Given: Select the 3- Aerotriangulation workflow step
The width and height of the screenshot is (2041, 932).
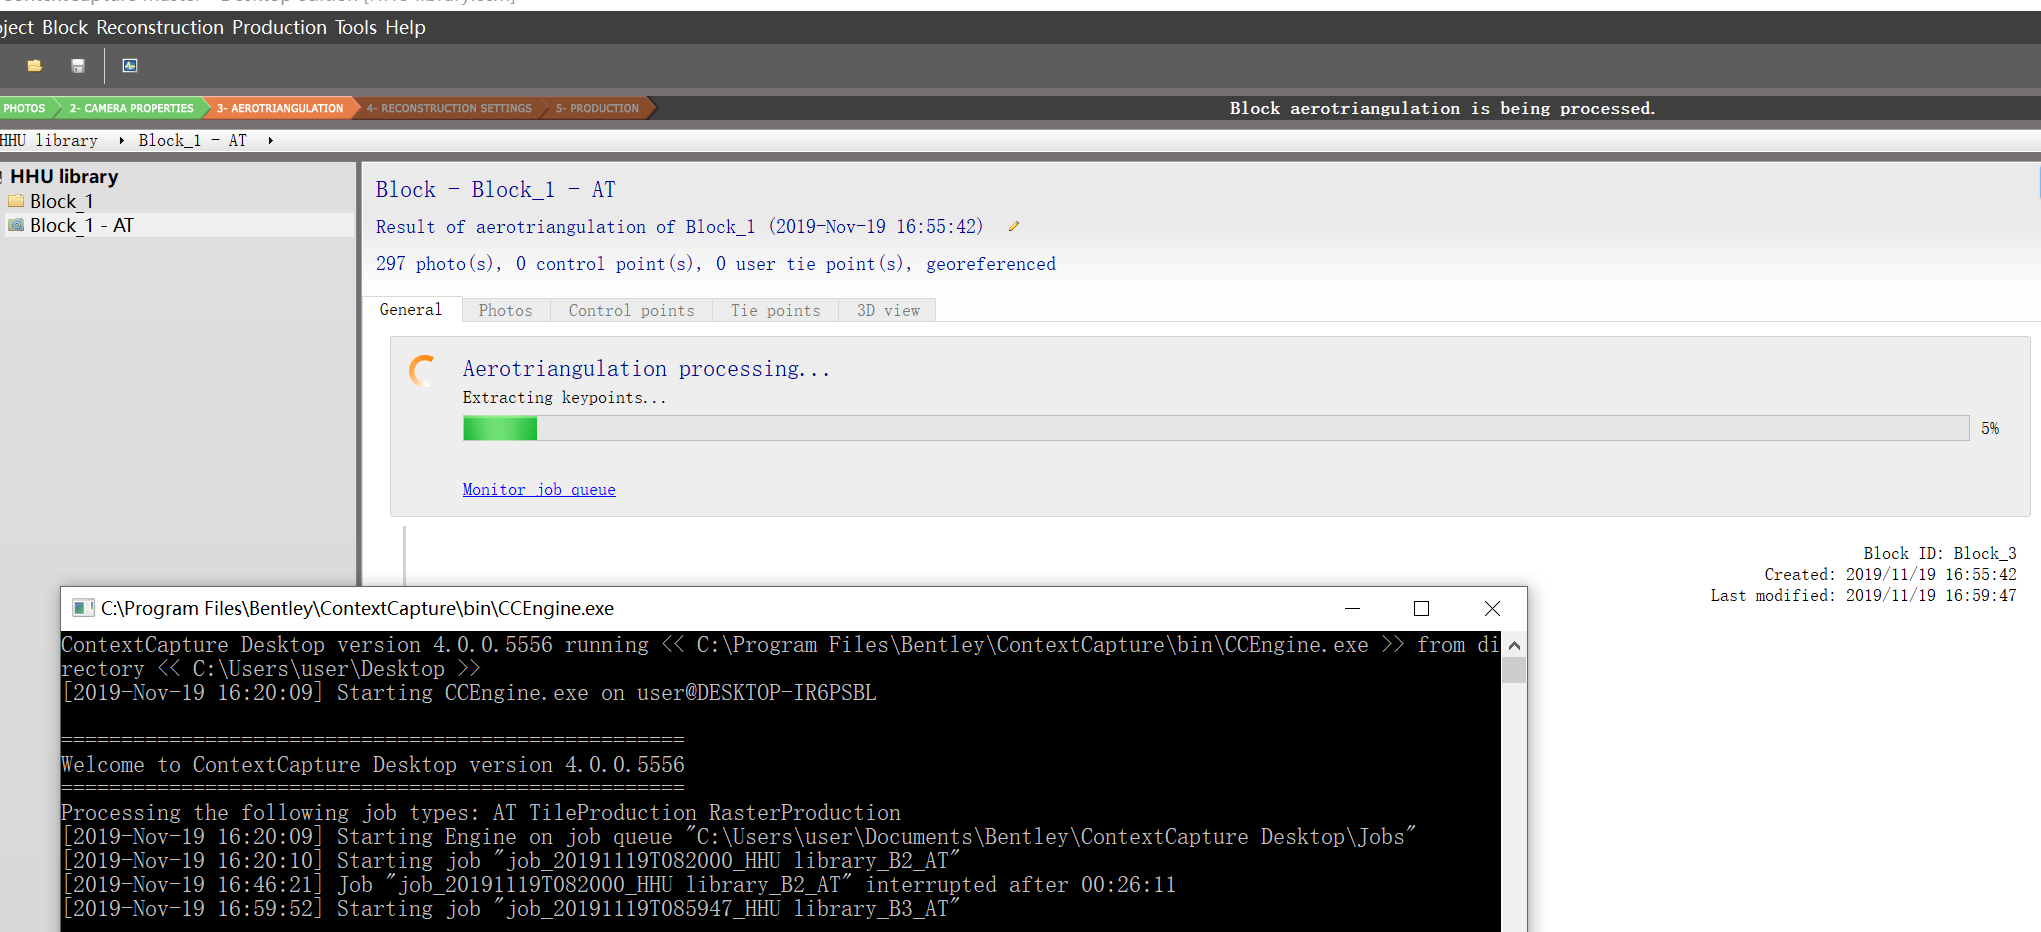Looking at the screenshot, I should 280,108.
